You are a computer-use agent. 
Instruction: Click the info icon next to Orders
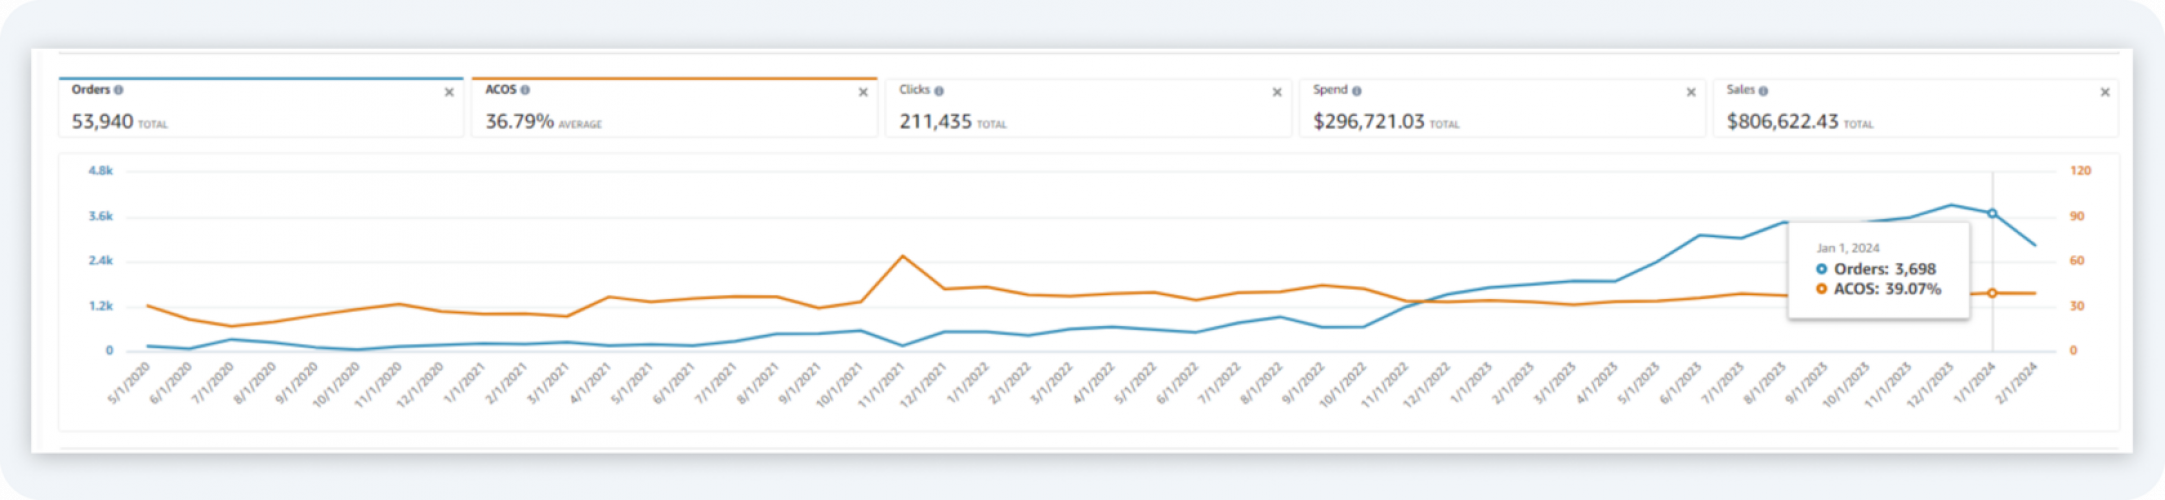click(119, 90)
